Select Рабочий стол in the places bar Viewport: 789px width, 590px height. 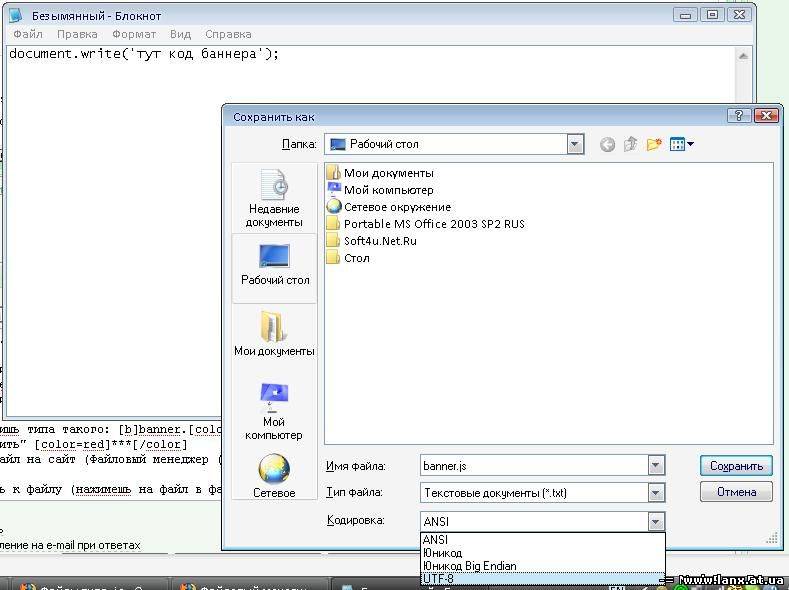coord(274,266)
